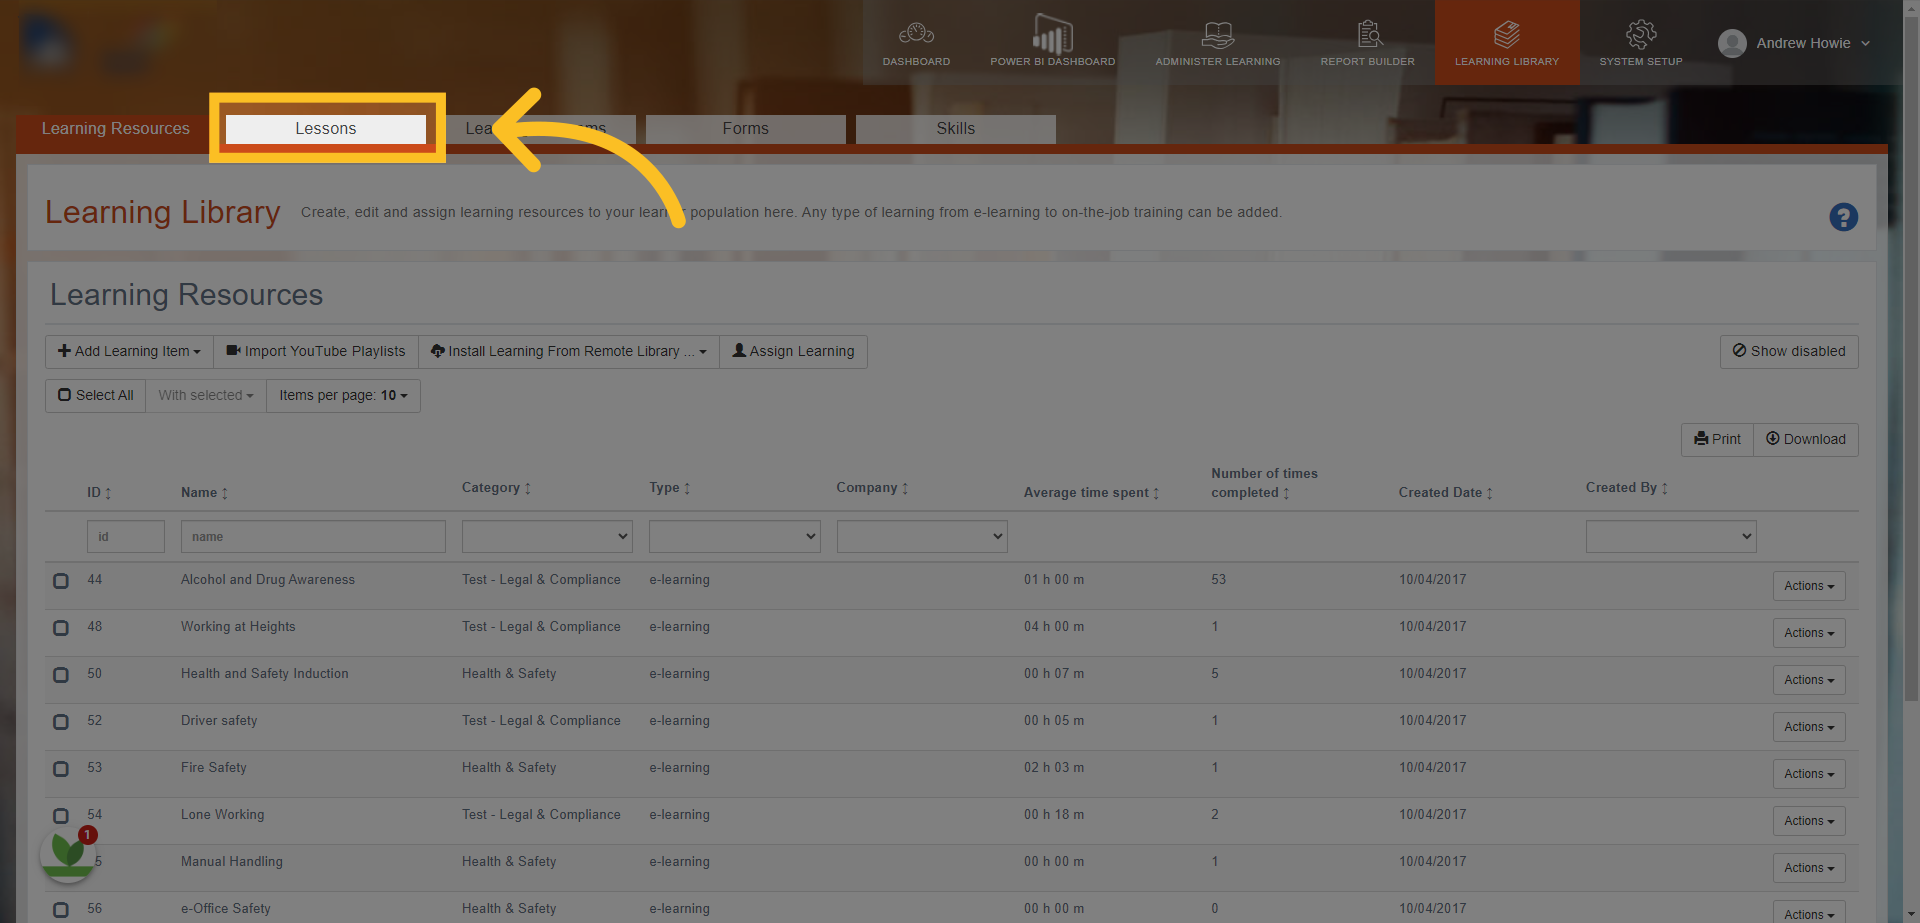1920x923 pixels.
Task: Sort by Average time spent column
Action: point(1091,492)
